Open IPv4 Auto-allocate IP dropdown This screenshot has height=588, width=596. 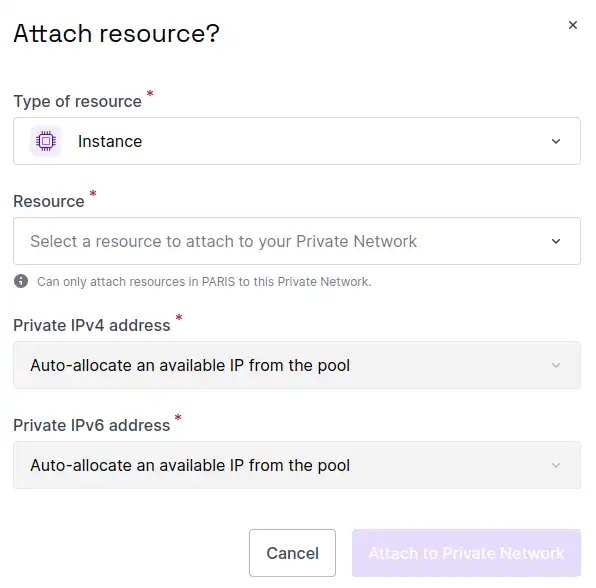[x=297, y=365]
